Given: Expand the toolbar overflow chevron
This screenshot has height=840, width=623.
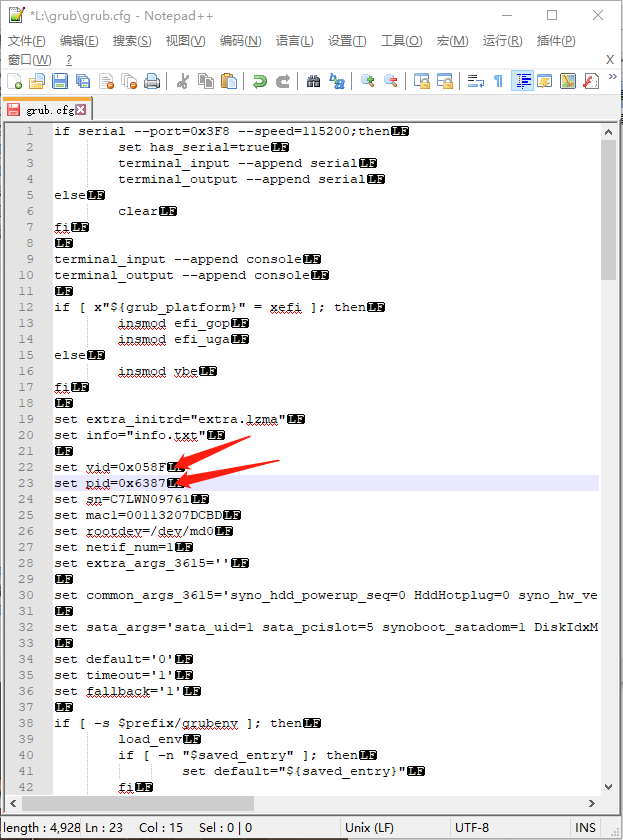Looking at the screenshot, I should tap(613, 77).
